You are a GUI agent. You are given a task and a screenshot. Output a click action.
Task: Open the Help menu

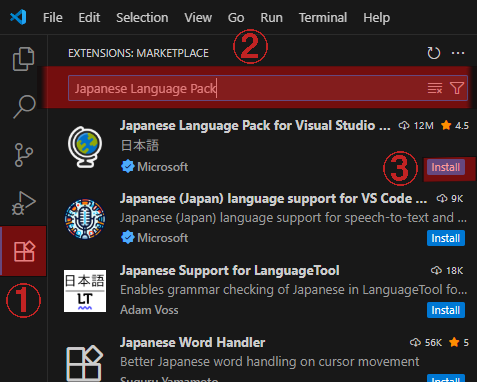(x=376, y=18)
